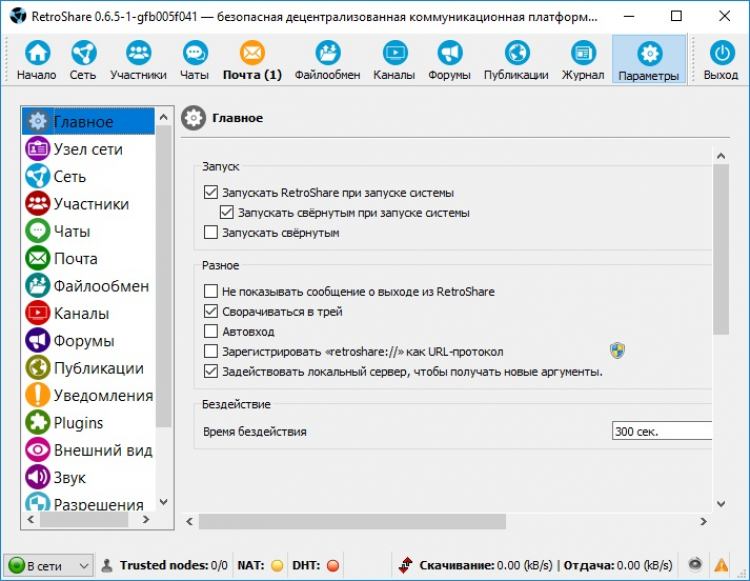The width and height of the screenshot is (750, 581).
Task: Click sidebar list scroll down arrow
Action: (164, 502)
